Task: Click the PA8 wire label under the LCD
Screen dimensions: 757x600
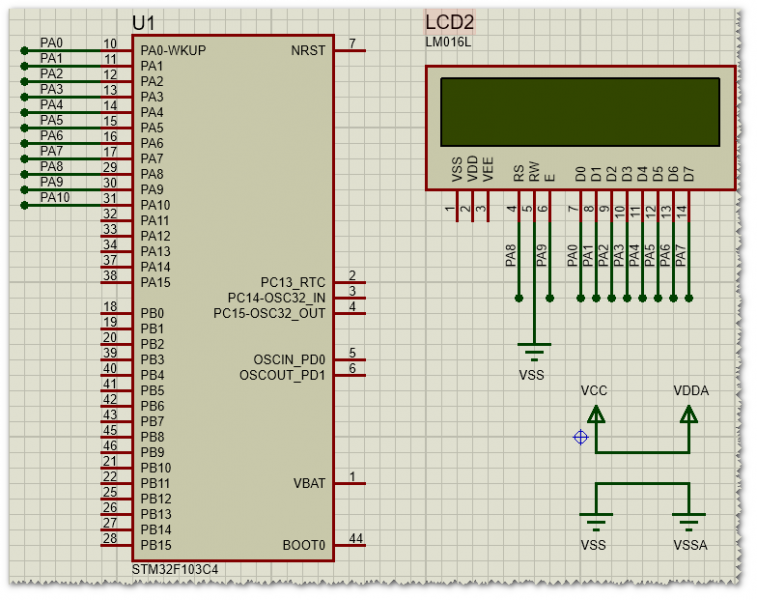Action: (x=511, y=256)
